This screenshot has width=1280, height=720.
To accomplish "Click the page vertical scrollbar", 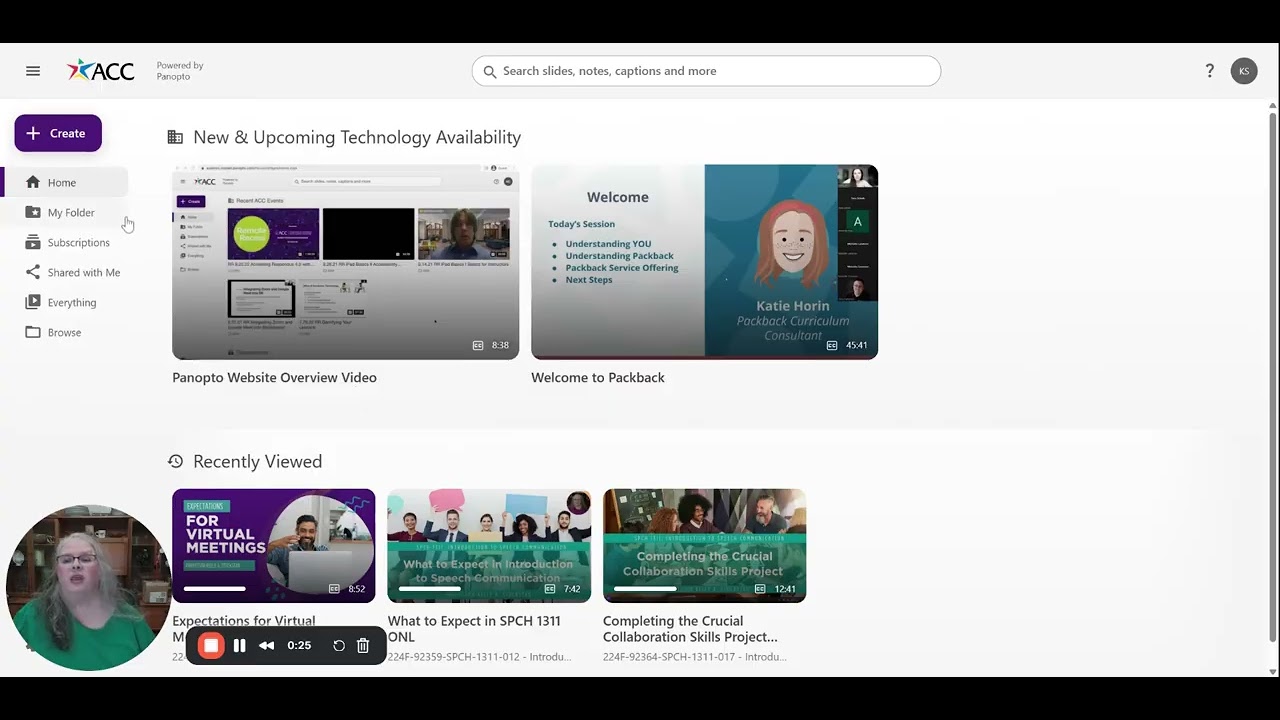I will point(1273,377).
